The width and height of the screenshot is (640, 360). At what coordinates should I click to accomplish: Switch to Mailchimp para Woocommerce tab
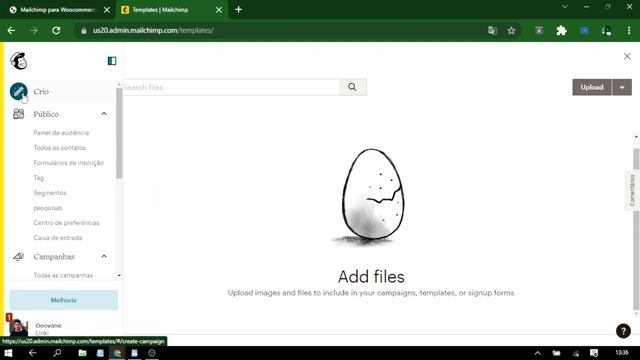57,10
